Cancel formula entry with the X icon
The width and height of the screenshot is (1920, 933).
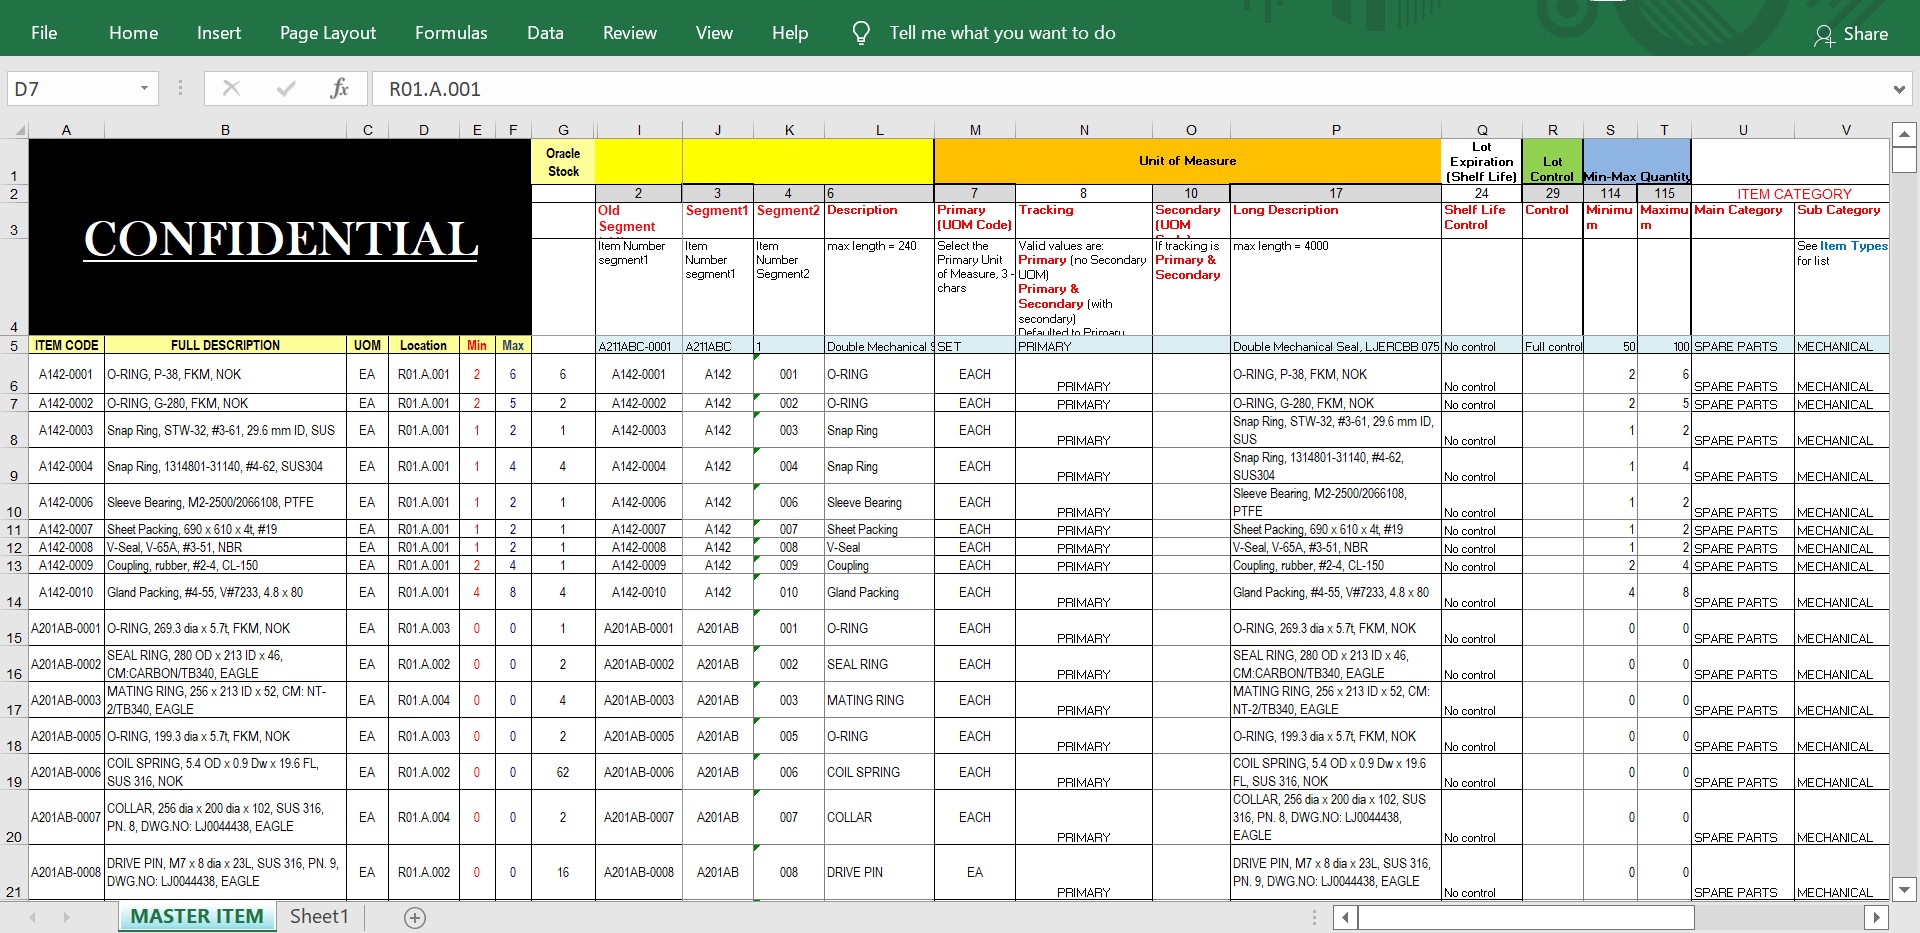(x=231, y=89)
